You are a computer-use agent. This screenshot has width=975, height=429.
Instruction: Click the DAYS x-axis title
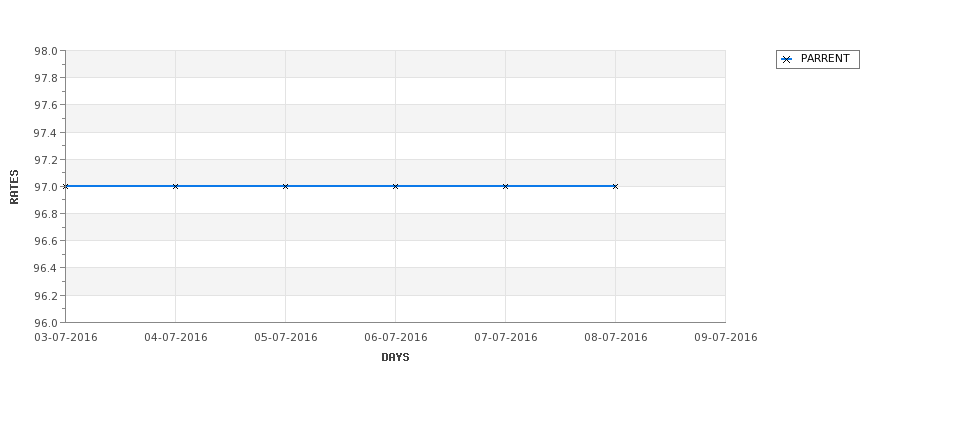click(x=395, y=358)
